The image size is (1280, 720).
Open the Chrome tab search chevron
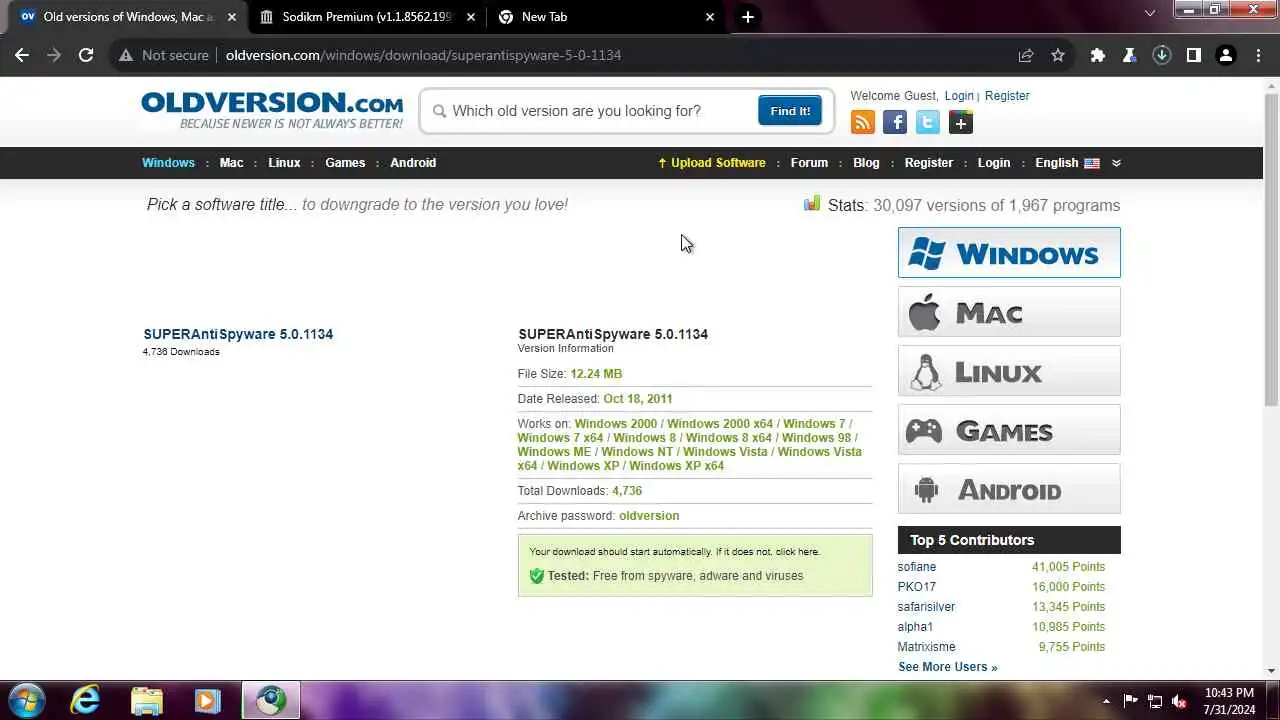(x=1150, y=12)
